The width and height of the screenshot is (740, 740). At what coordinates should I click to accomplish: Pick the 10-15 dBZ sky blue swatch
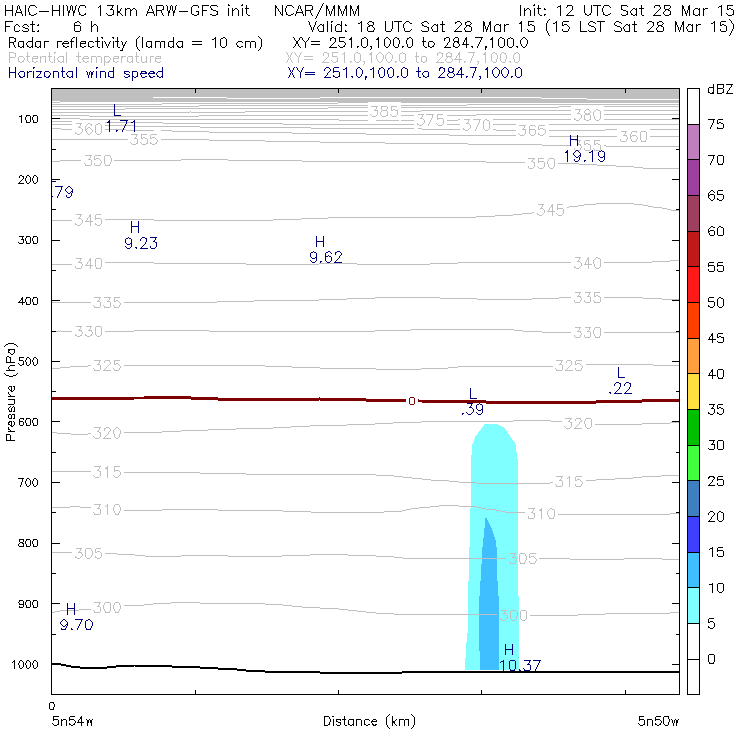(x=693, y=570)
